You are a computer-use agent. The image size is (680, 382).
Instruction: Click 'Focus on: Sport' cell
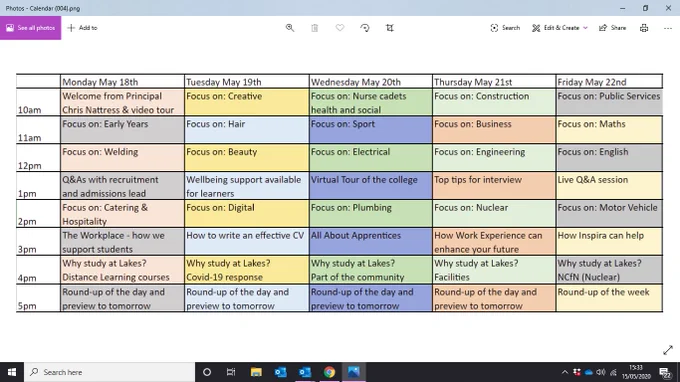pos(370,130)
